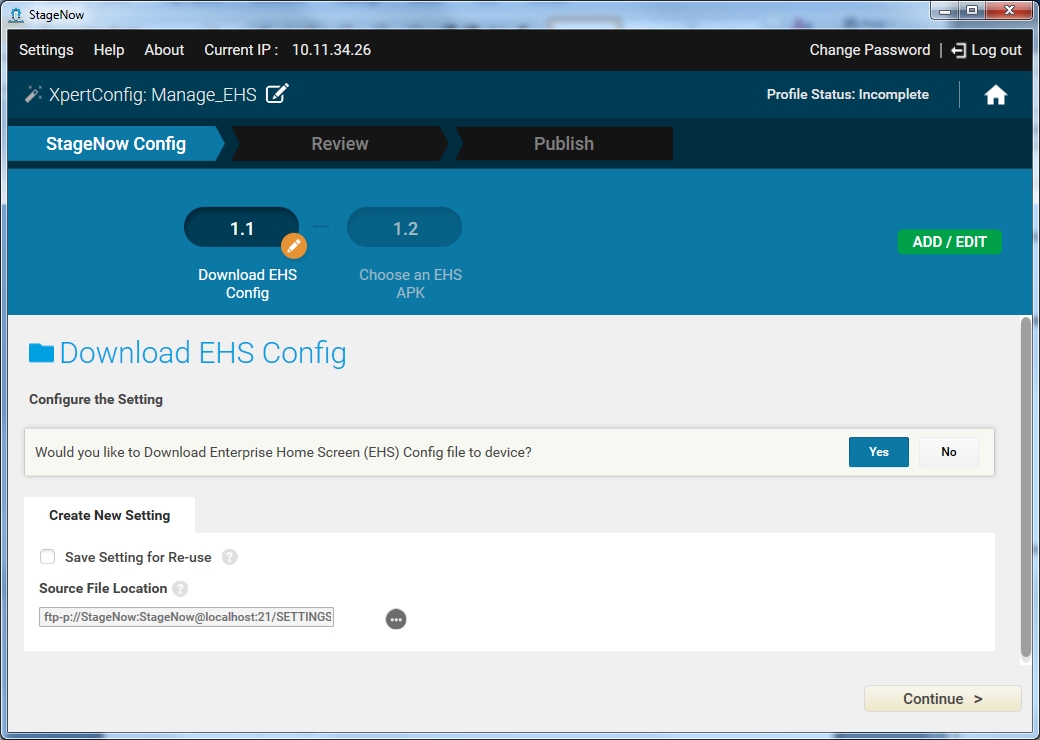Screen dimensions: 1040x740
Task: Open file browser with ellipsis button
Action: click(x=396, y=619)
